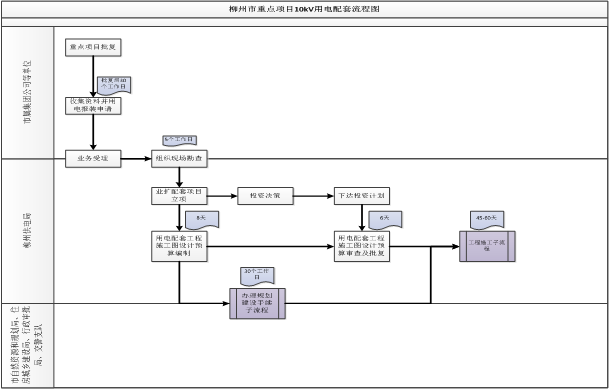Select the 下达投资计划 process box
Screen dimensions: 611x391
362,196
